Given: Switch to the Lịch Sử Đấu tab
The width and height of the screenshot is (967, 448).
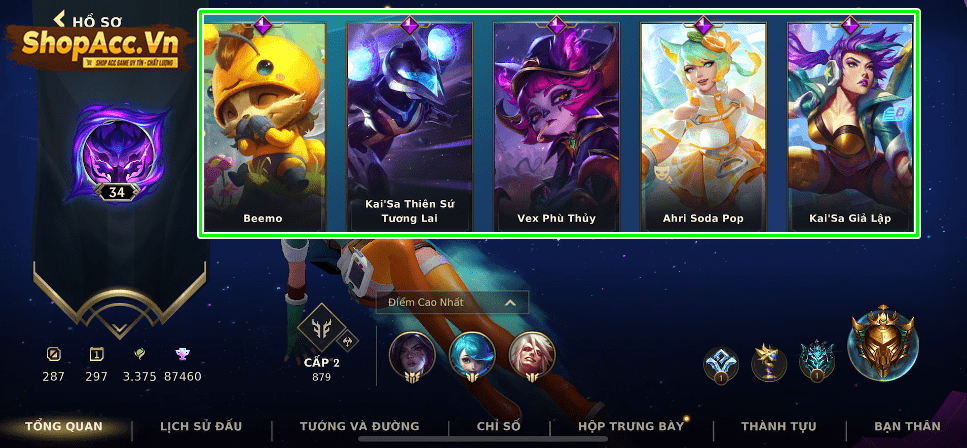Looking at the screenshot, I should pos(201,426).
